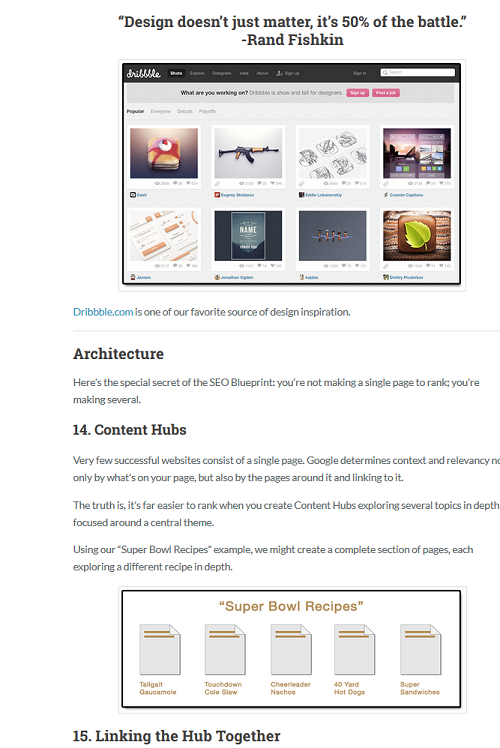Image resolution: width=500 pixels, height=748 pixels.
Task: Click the 40 Yard Hot Dogs document icon
Action: (x=354, y=649)
